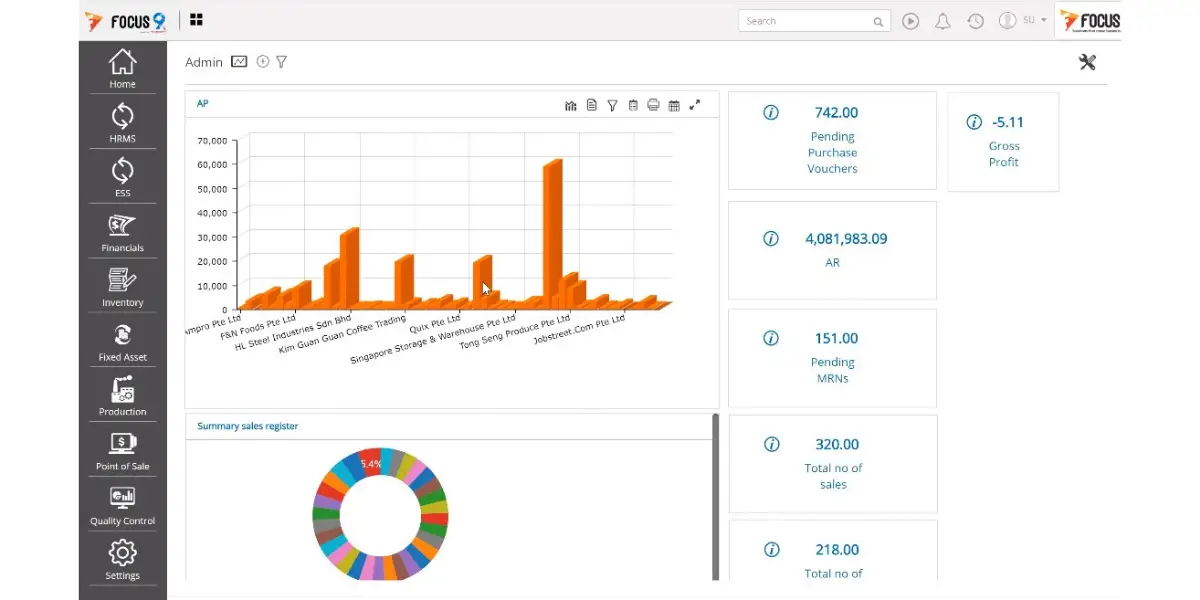Click the Jobstreet.Com Pte Ltd axis label
Viewport: 1200px width, 600px height.
coord(579,328)
